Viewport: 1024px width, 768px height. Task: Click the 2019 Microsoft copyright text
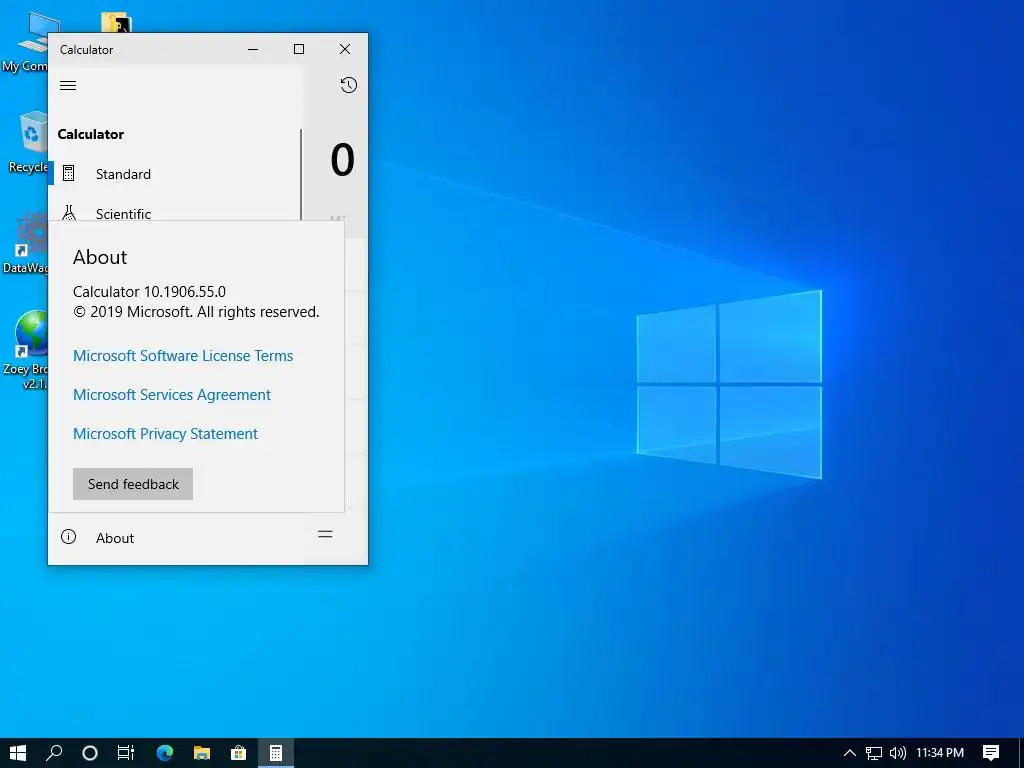tap(196, 312)
